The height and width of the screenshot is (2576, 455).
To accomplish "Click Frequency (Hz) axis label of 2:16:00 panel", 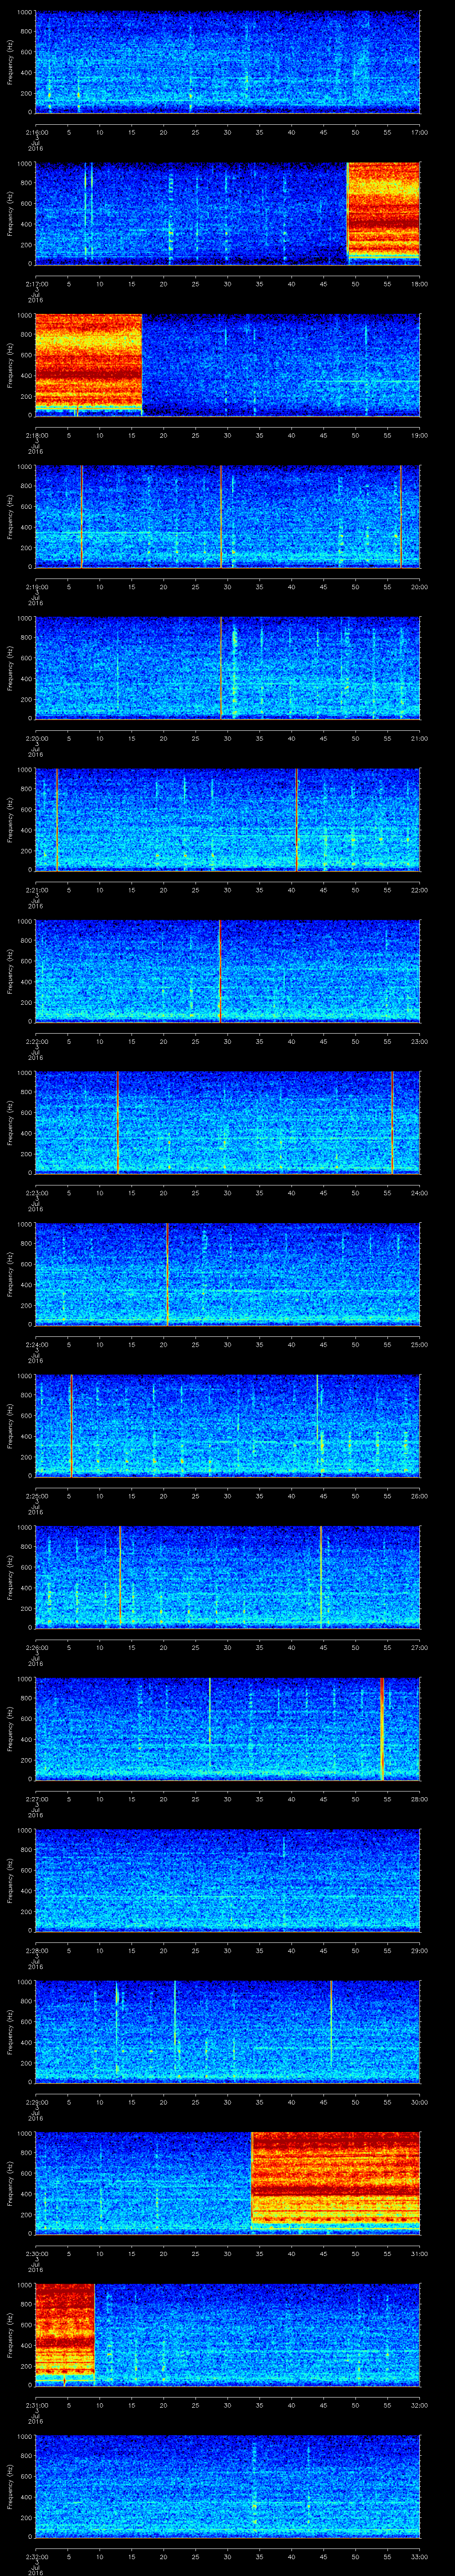I will (10, 62).
